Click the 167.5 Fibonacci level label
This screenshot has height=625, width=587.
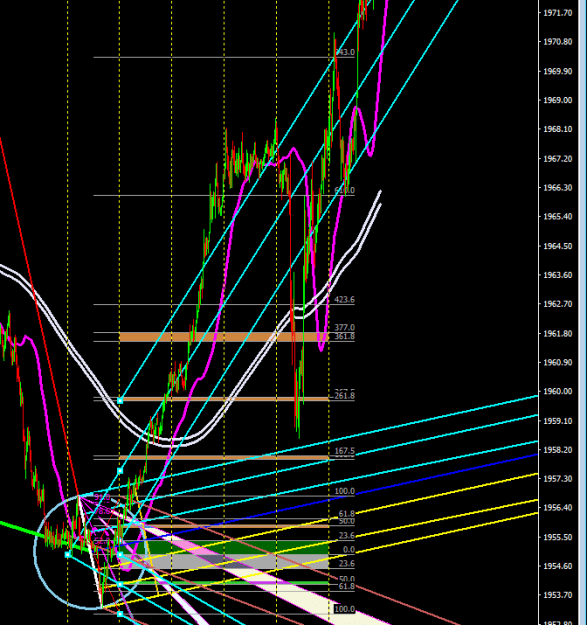coord(344,451)
